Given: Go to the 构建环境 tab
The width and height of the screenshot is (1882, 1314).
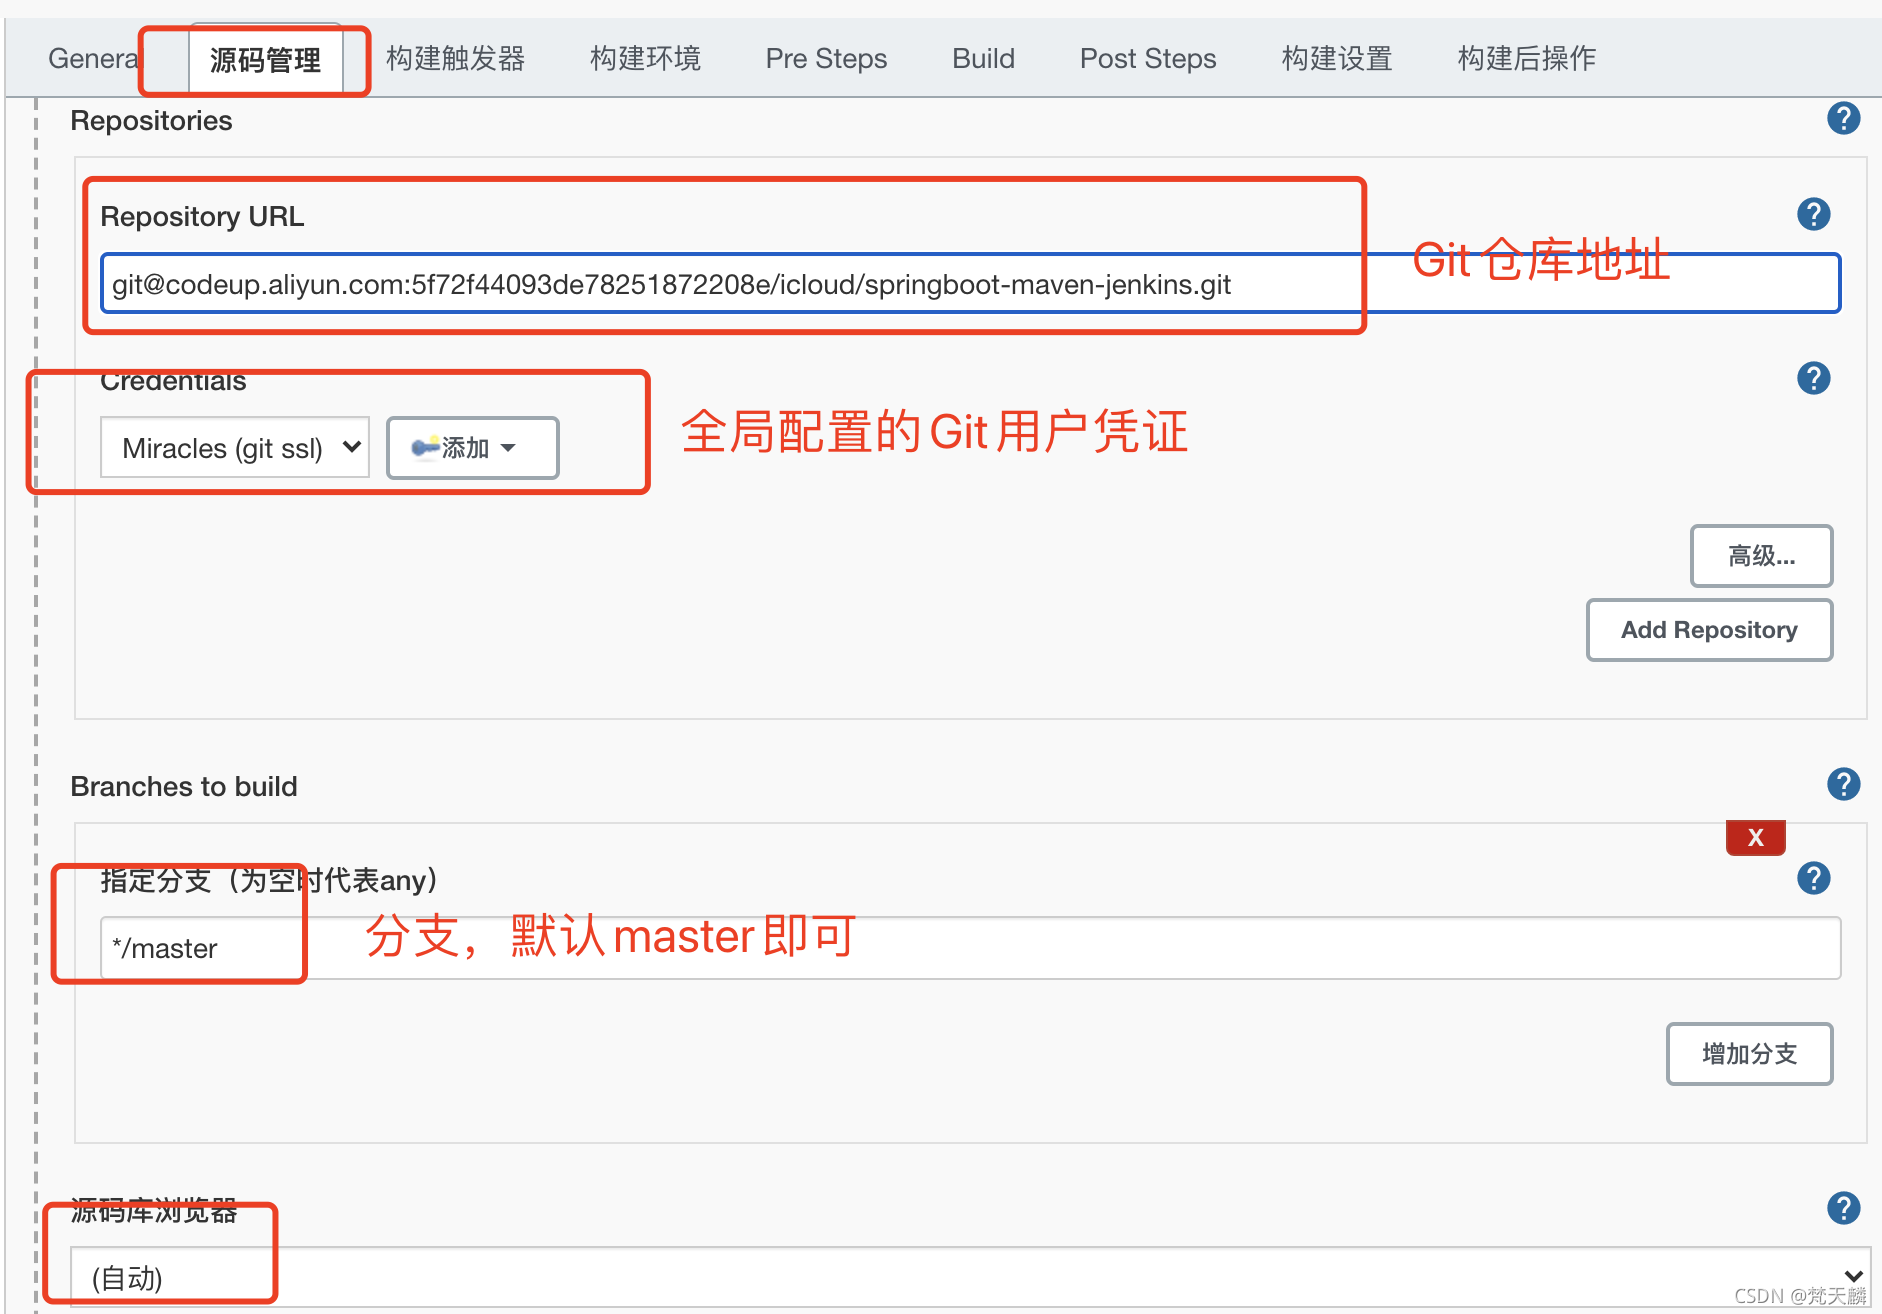Looking at the screenshot, I should [x=645, y=58].
